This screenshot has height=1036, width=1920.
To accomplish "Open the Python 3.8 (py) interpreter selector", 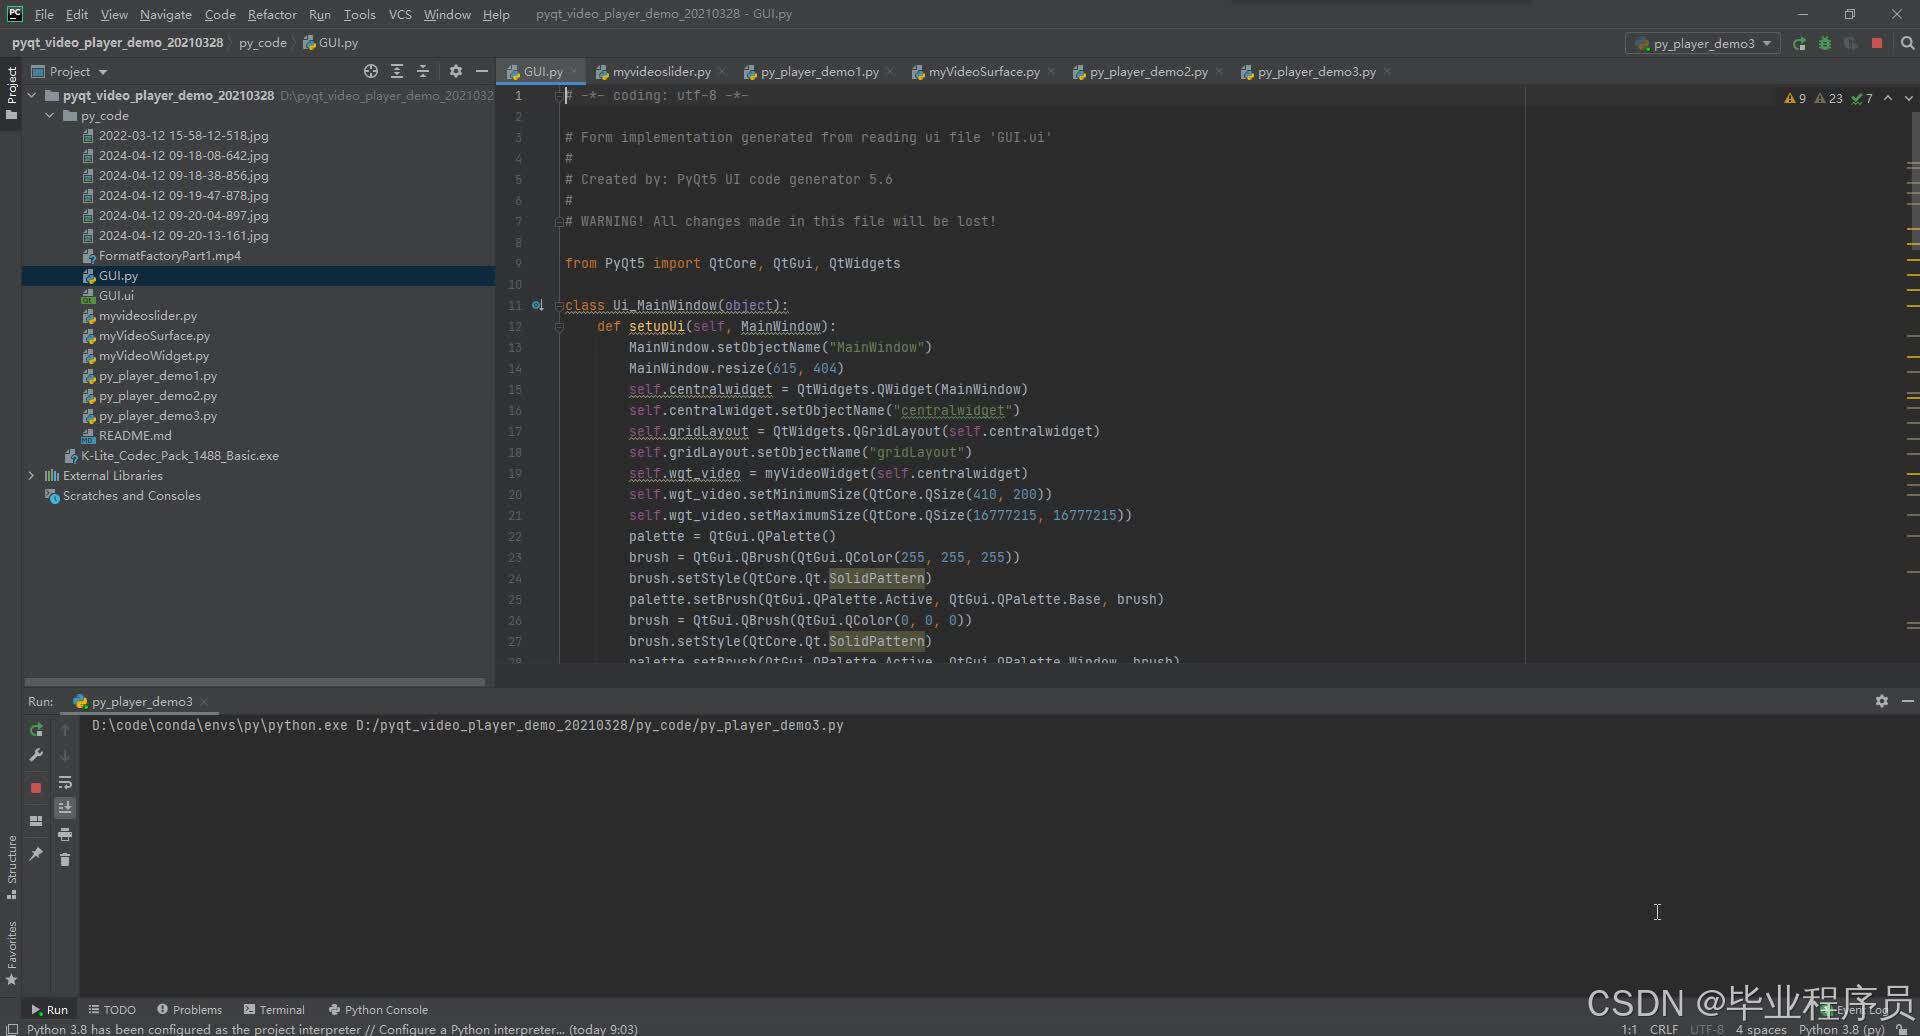I will [x=1841, y=1029].
